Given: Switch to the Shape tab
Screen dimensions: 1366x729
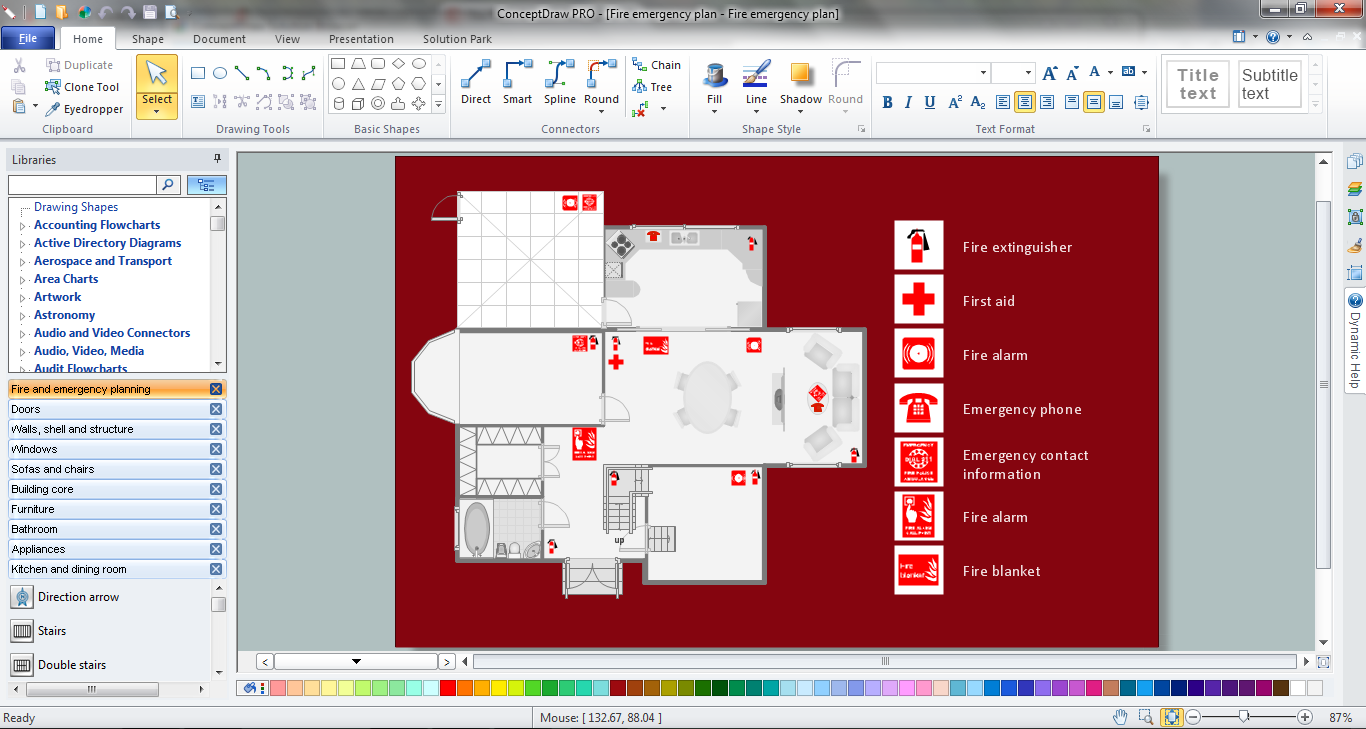Looking at the screenshot, I should coord(148,39).
